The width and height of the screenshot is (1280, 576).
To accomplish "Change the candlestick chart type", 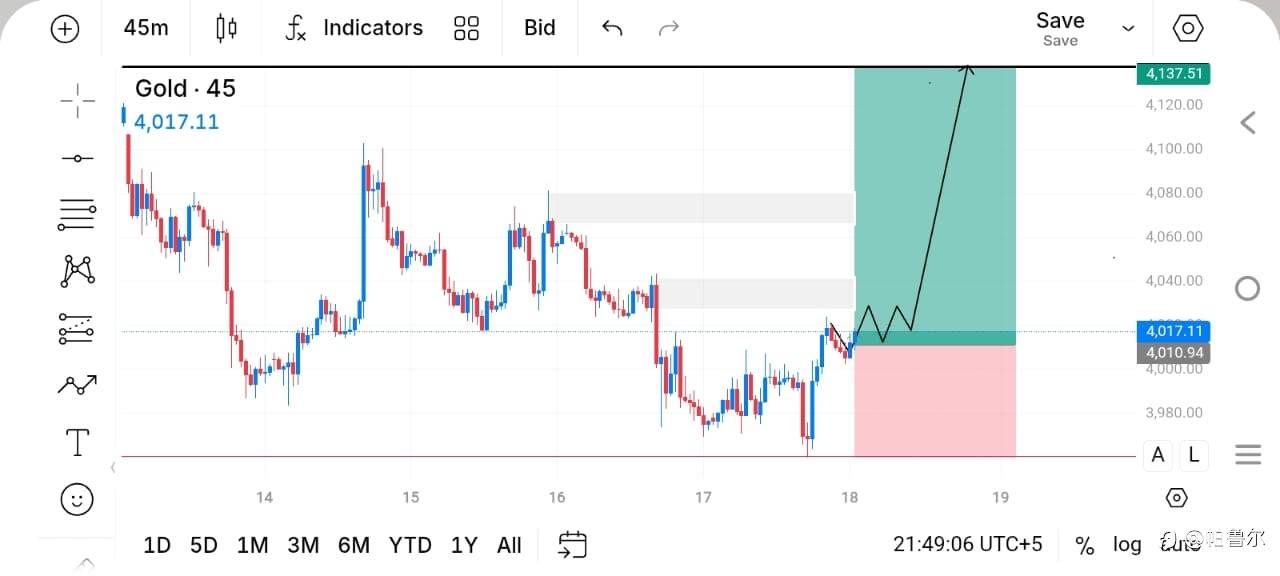I will 227,28.
